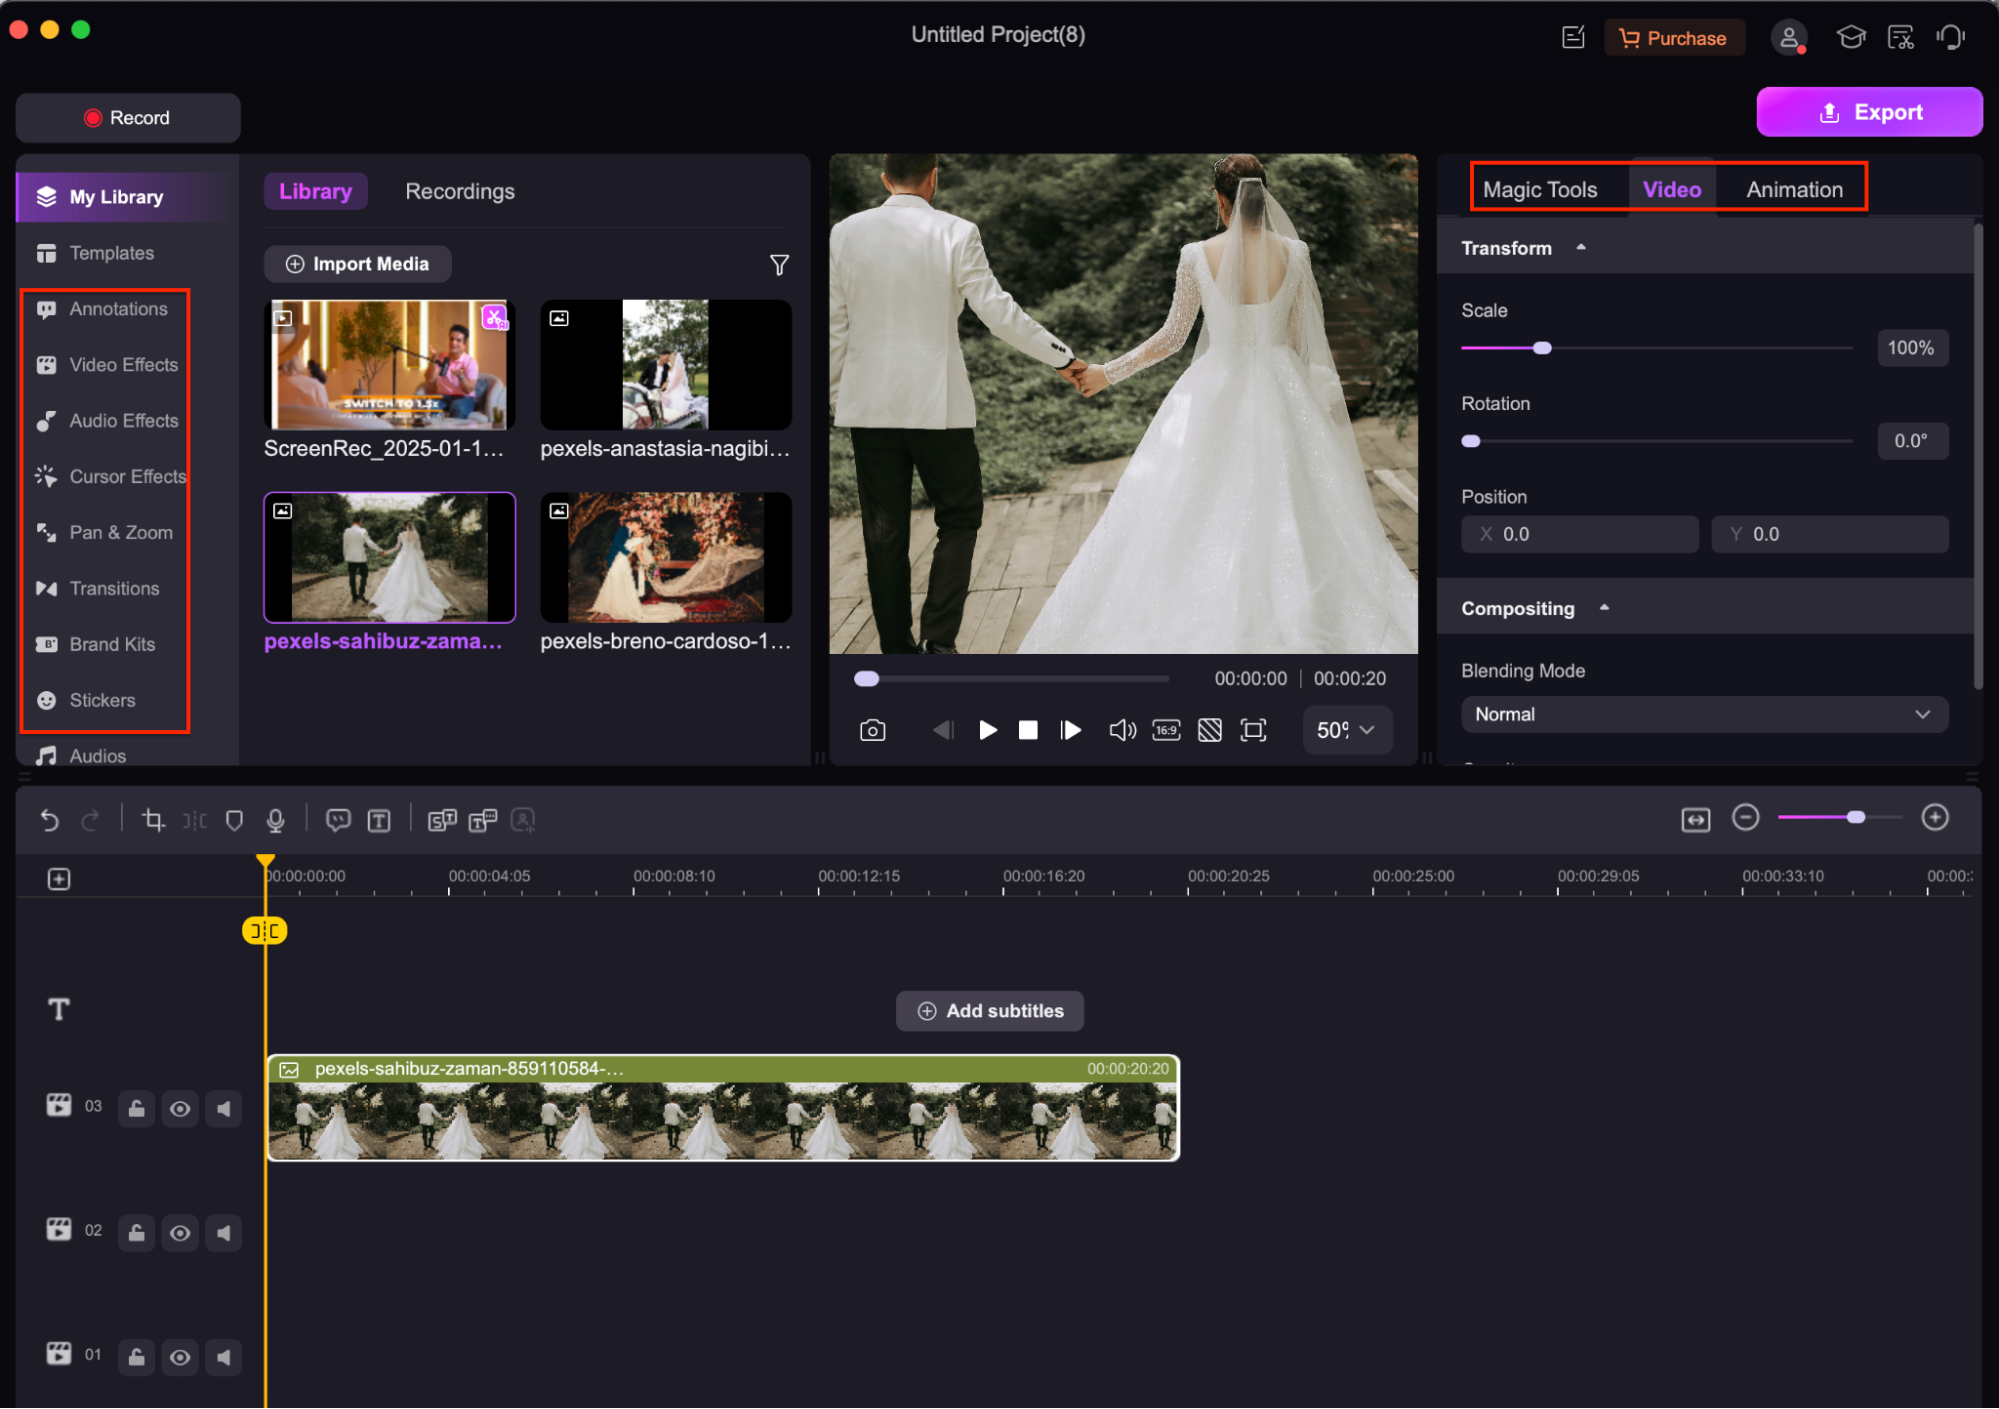
Task: Select the Video properties tab
Action: coord(1672,190)
